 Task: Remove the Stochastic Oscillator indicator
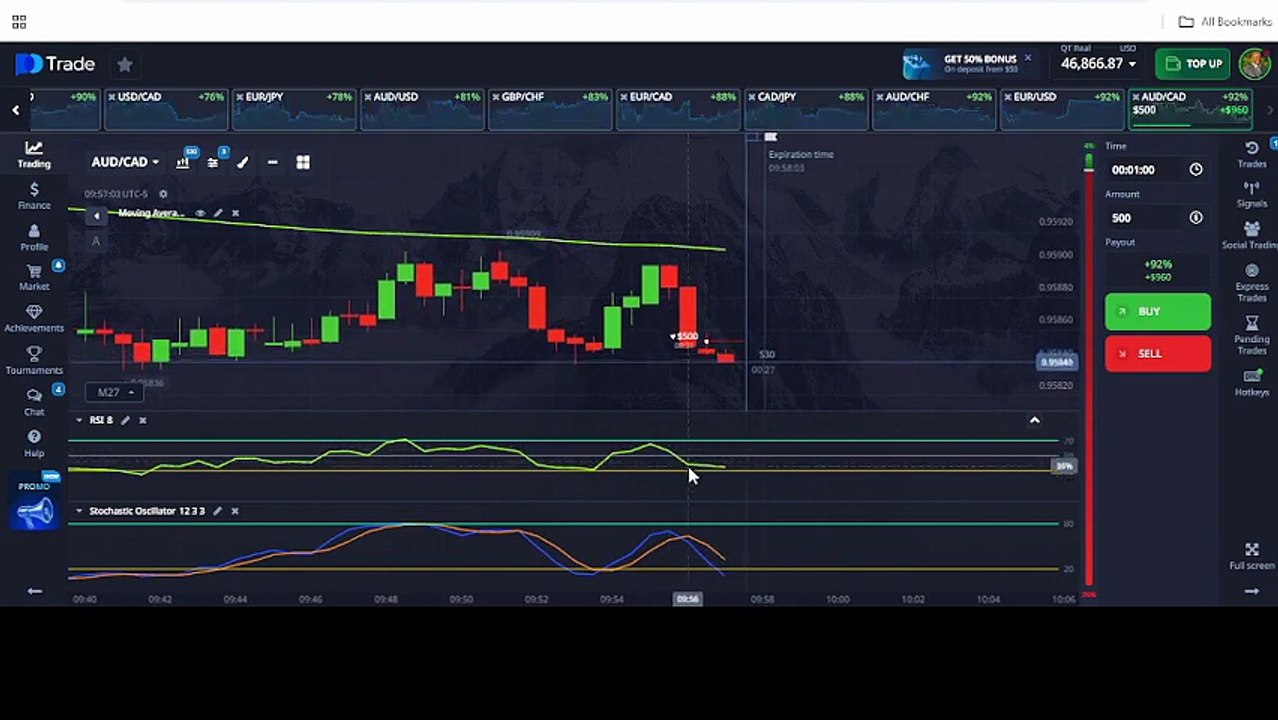pos(235,511)
